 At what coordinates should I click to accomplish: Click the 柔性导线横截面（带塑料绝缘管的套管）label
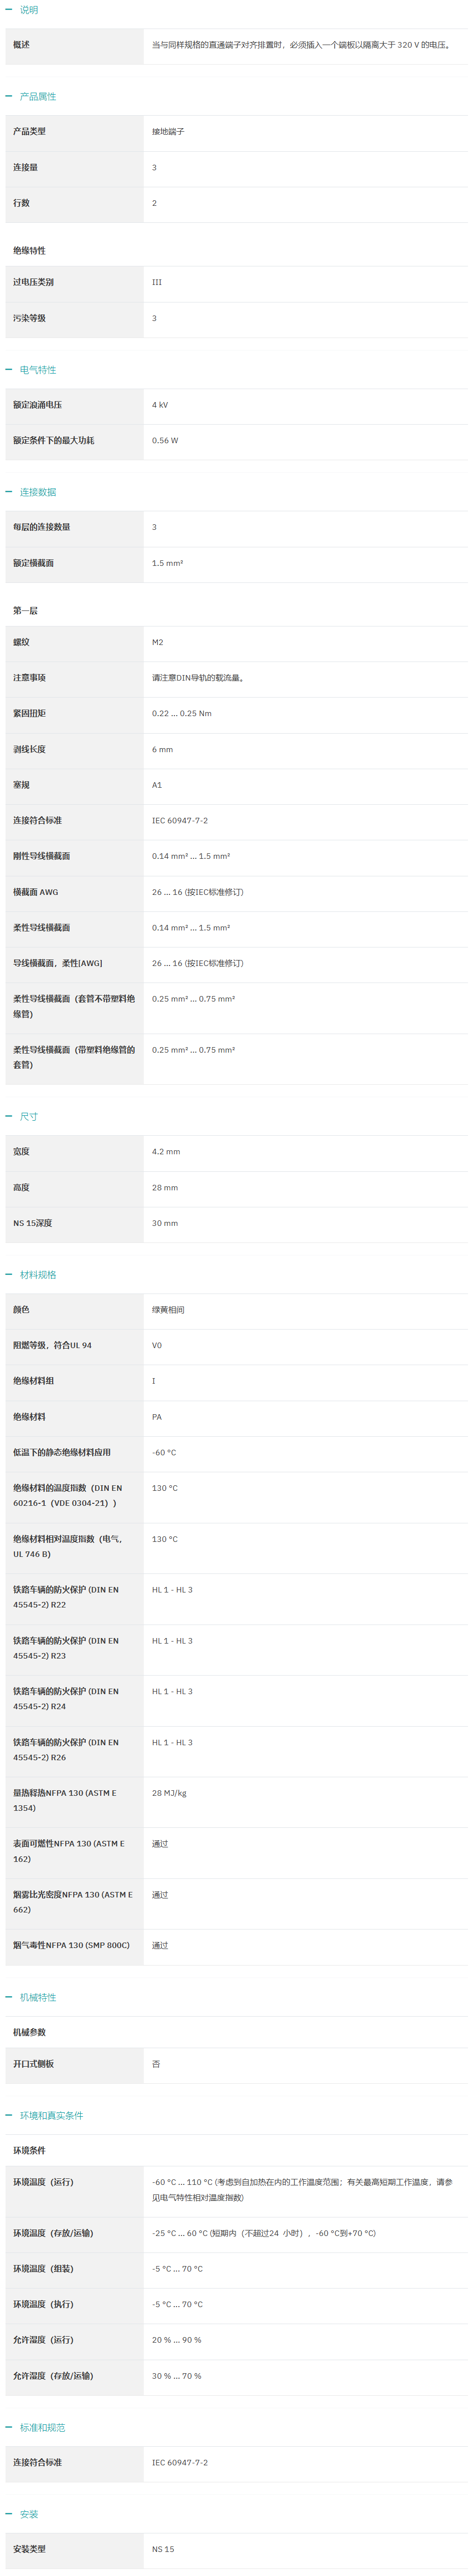74,1057
